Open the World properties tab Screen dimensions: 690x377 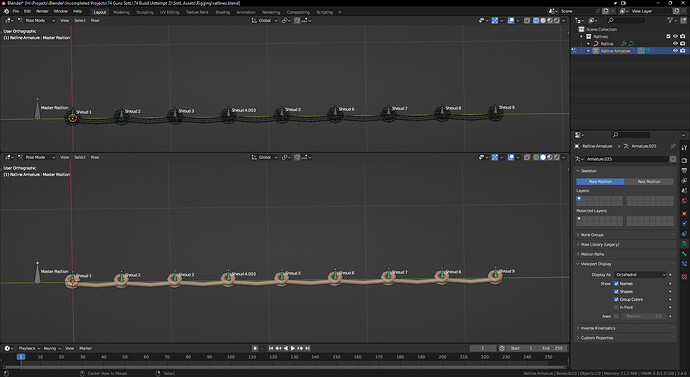point(684,201)
